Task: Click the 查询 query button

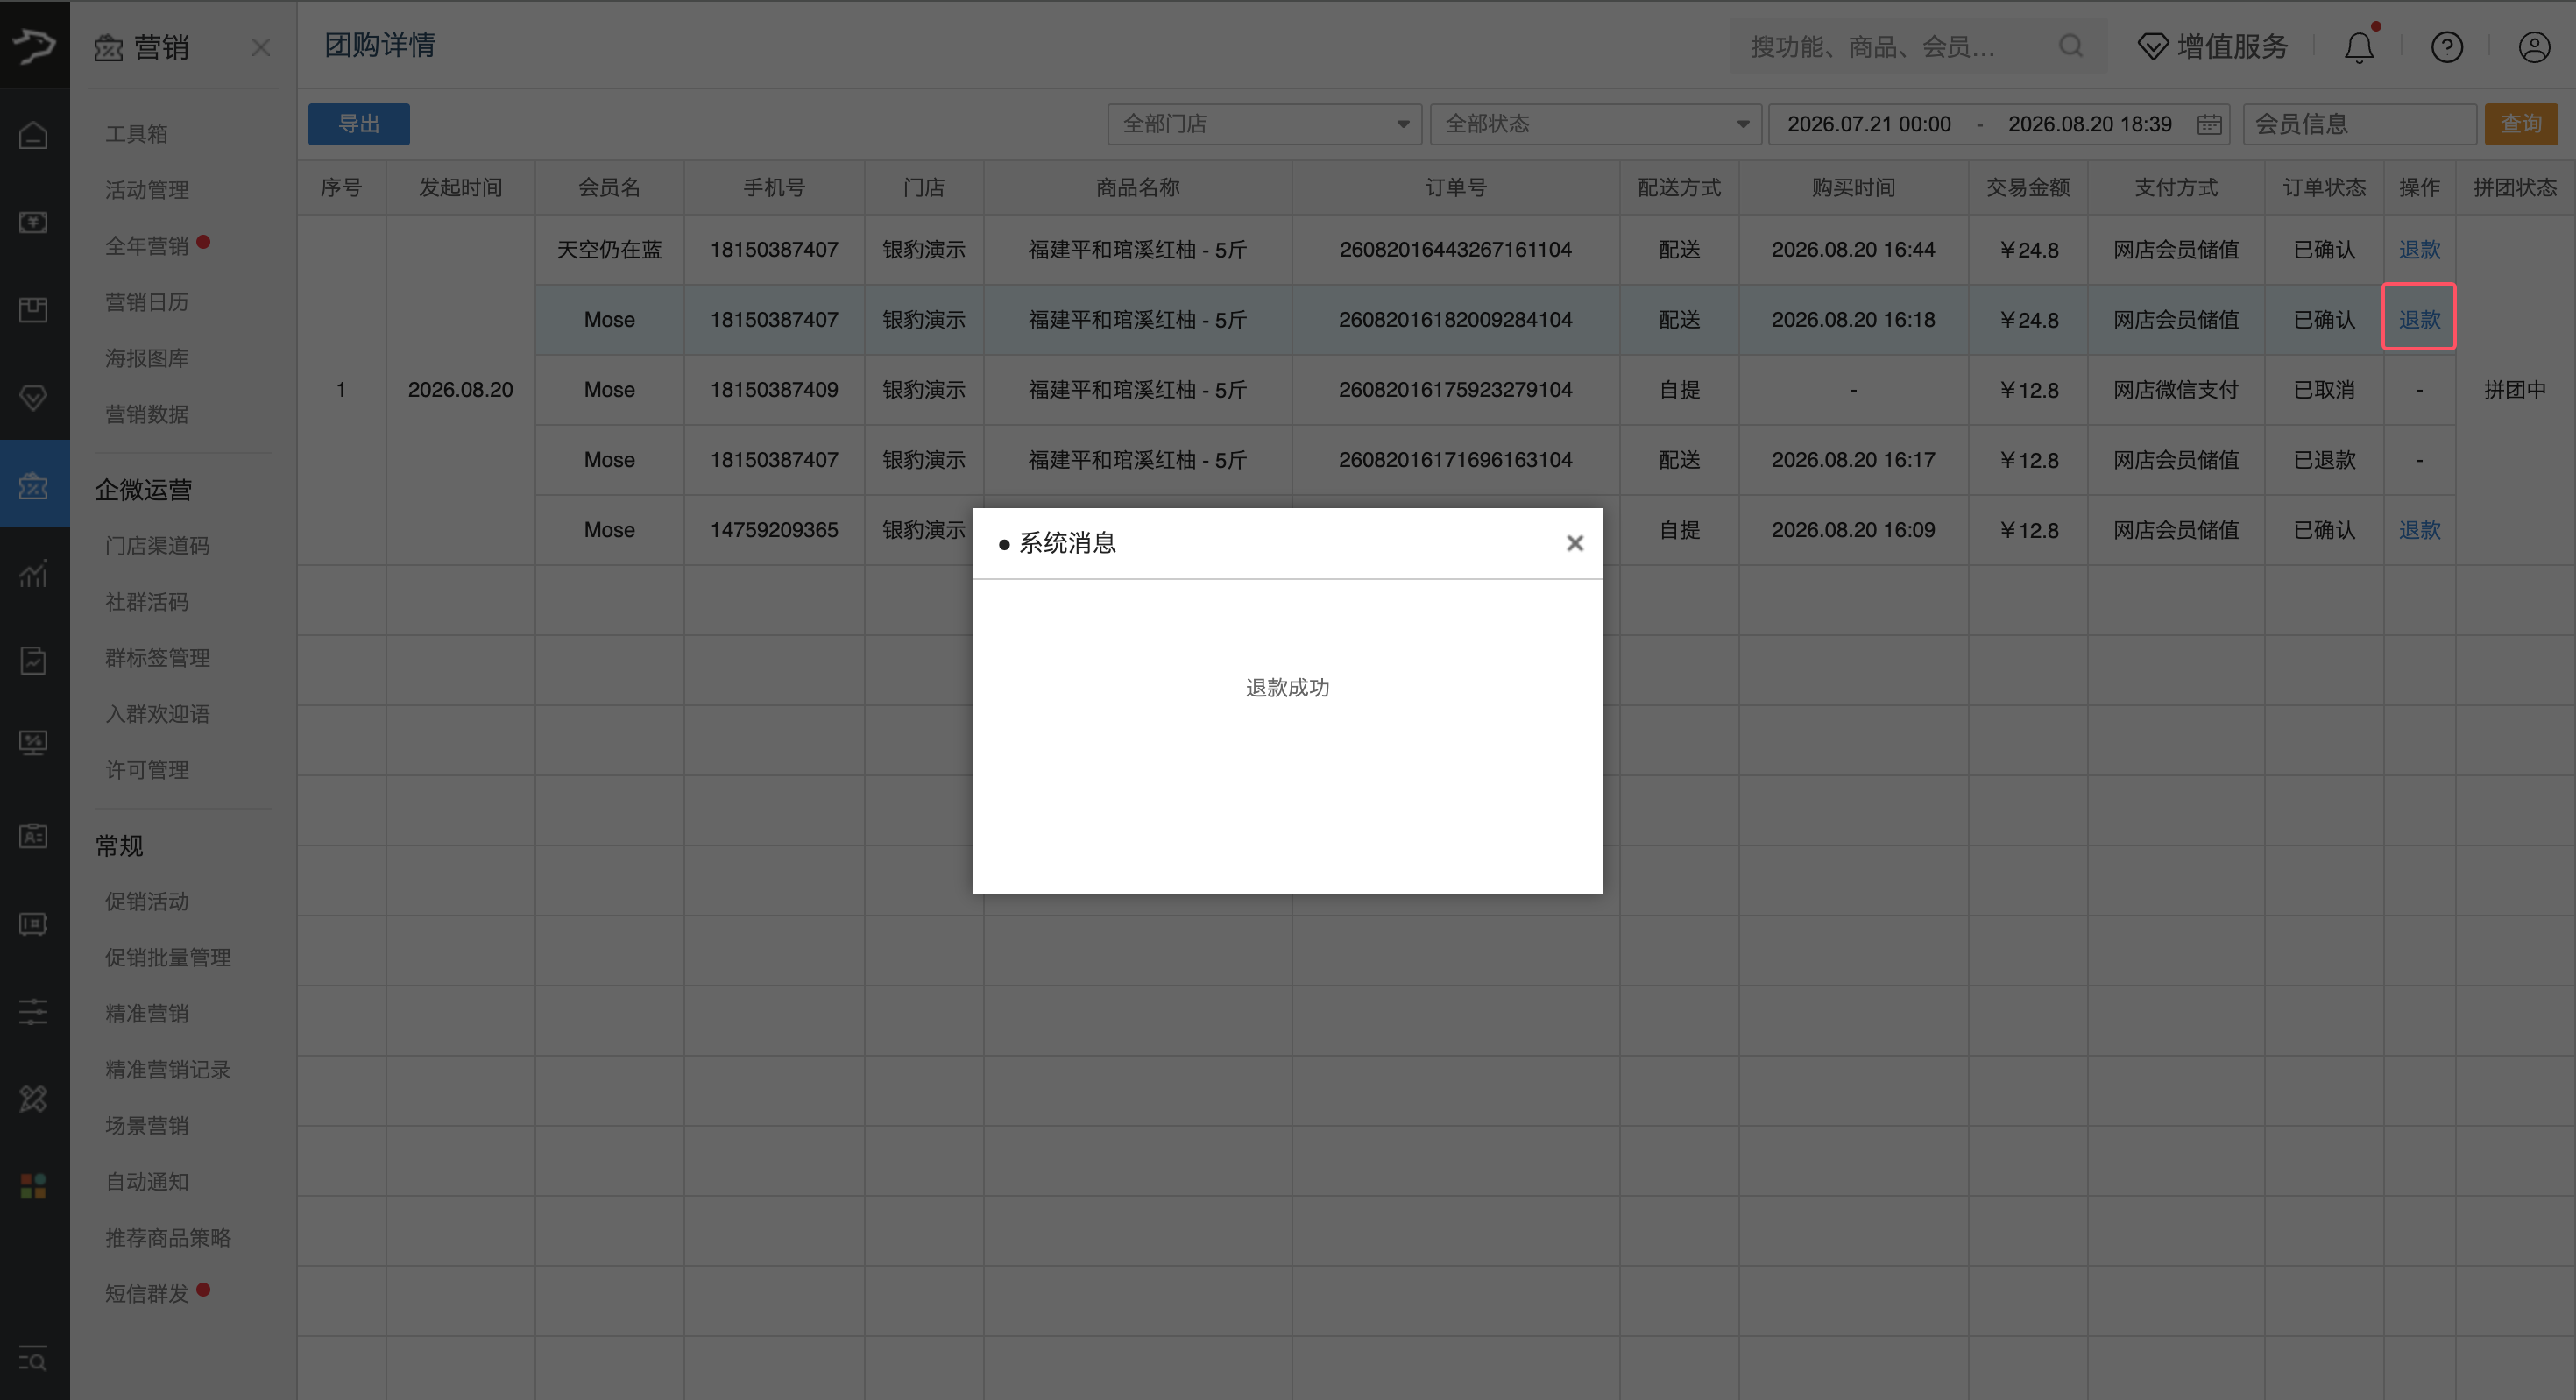Action: point(2521,124)
